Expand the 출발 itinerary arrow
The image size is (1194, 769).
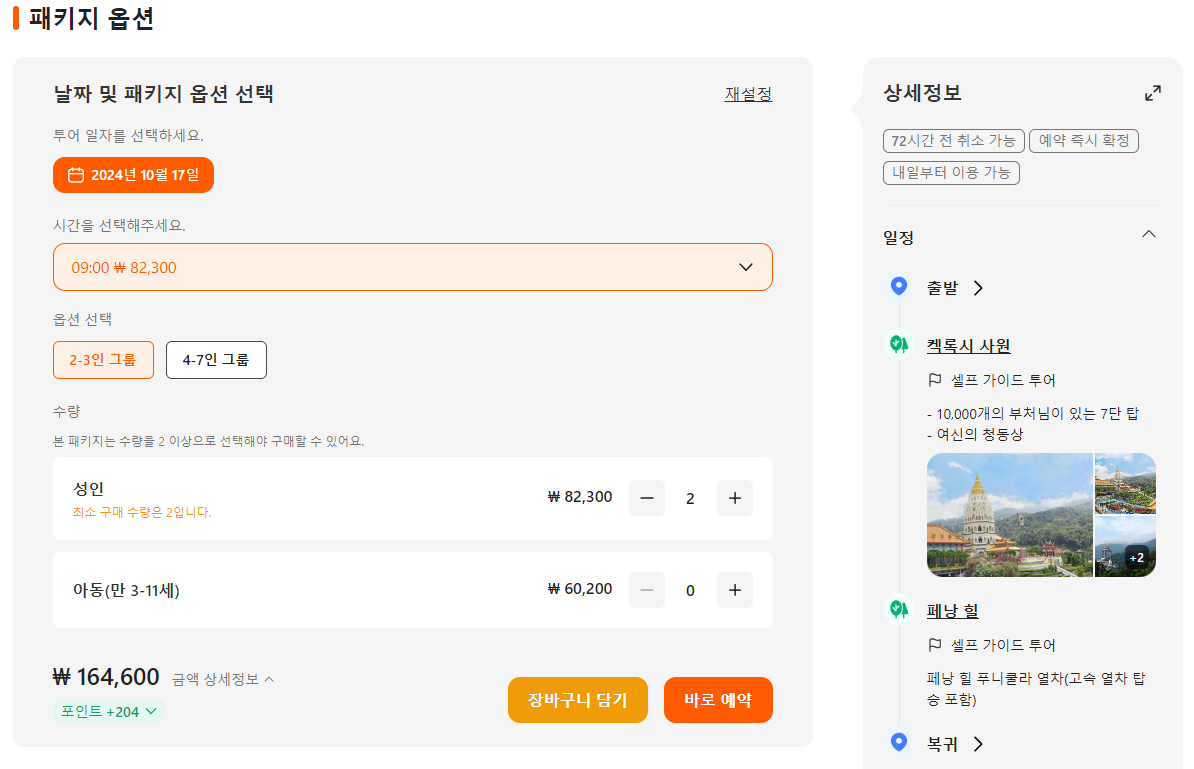coord(979,288)
